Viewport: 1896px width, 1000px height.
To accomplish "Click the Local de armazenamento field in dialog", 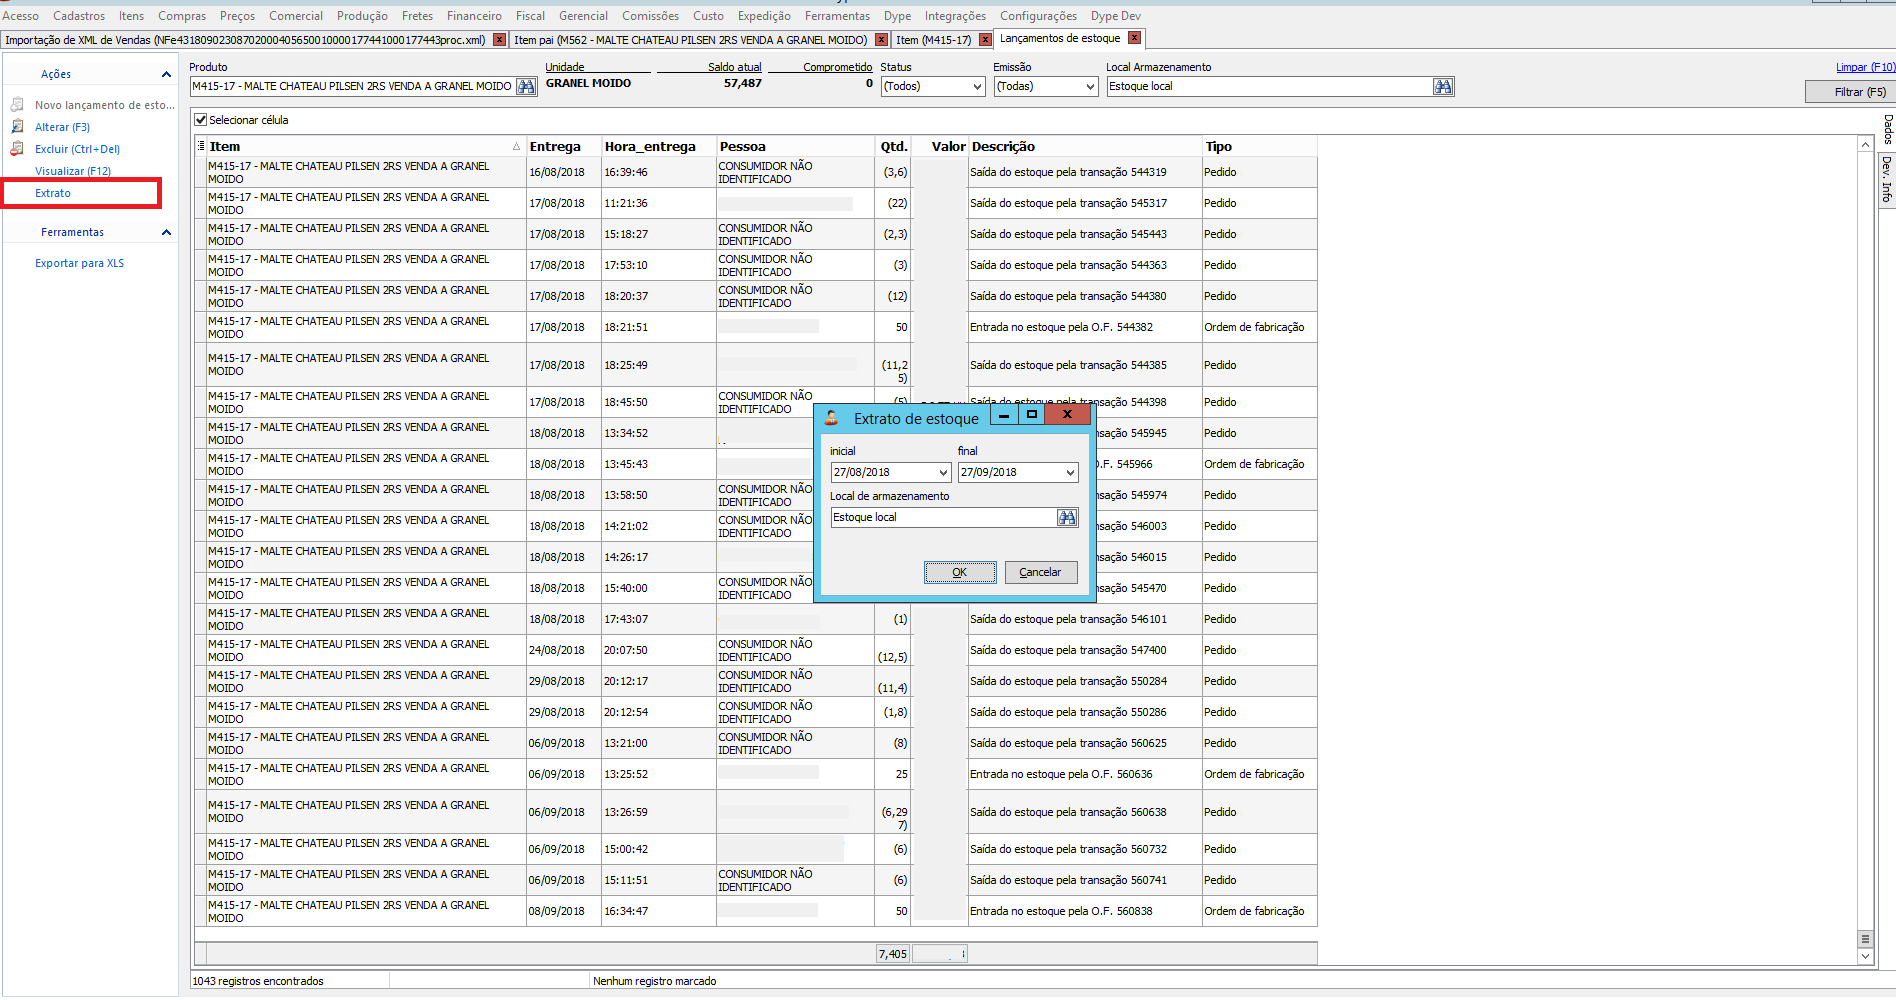I will (x=944, y=518).
